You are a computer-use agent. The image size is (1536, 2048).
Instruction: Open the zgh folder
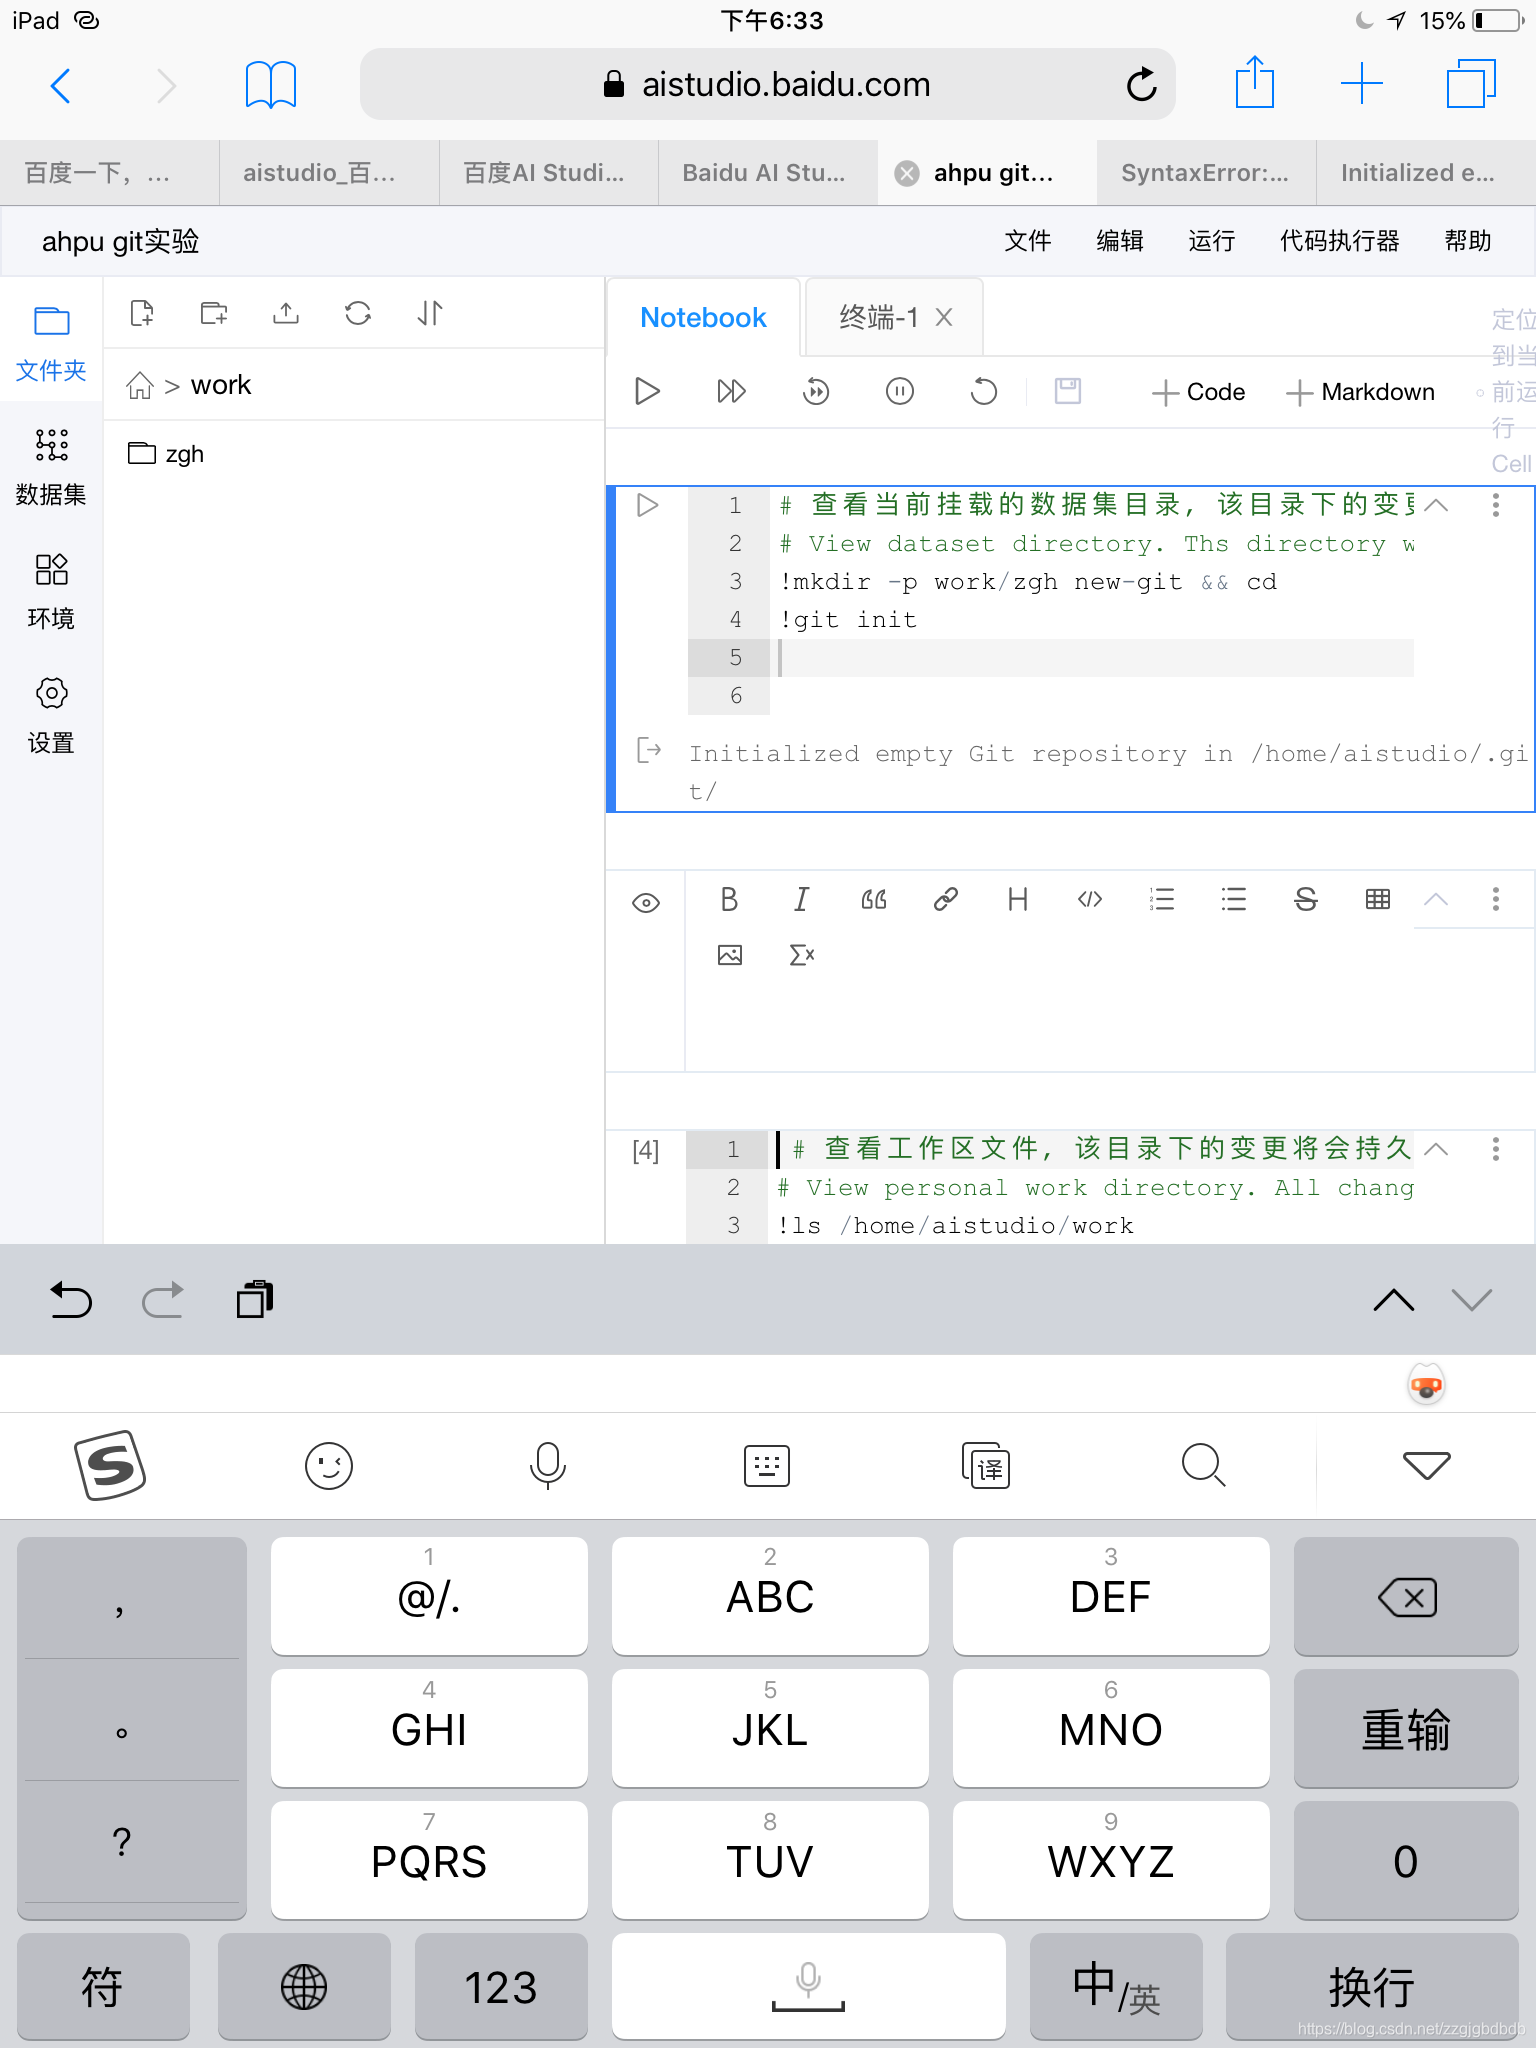166,454
